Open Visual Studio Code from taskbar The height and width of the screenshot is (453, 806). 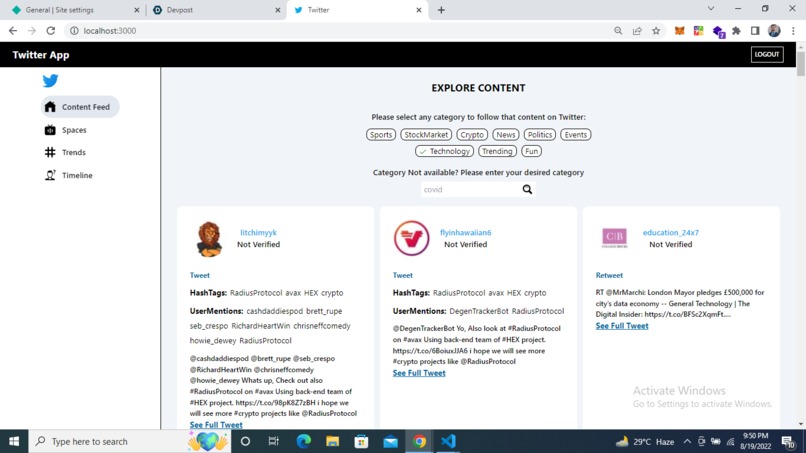pyautogui.click(x=448, y=441)
